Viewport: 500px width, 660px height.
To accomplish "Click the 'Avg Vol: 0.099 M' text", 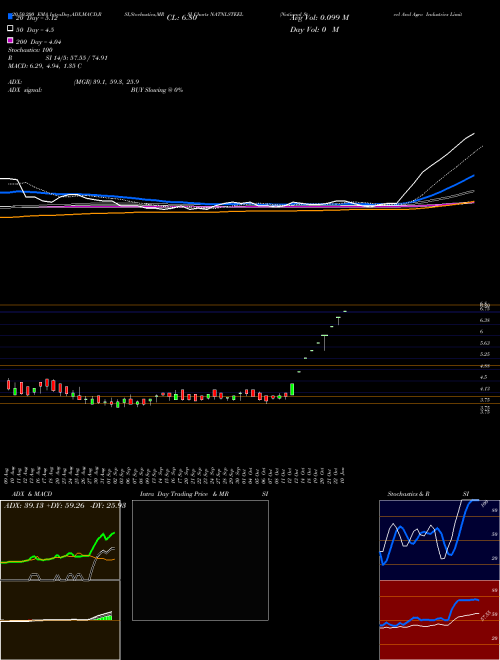I will click(x=319, y=18).
